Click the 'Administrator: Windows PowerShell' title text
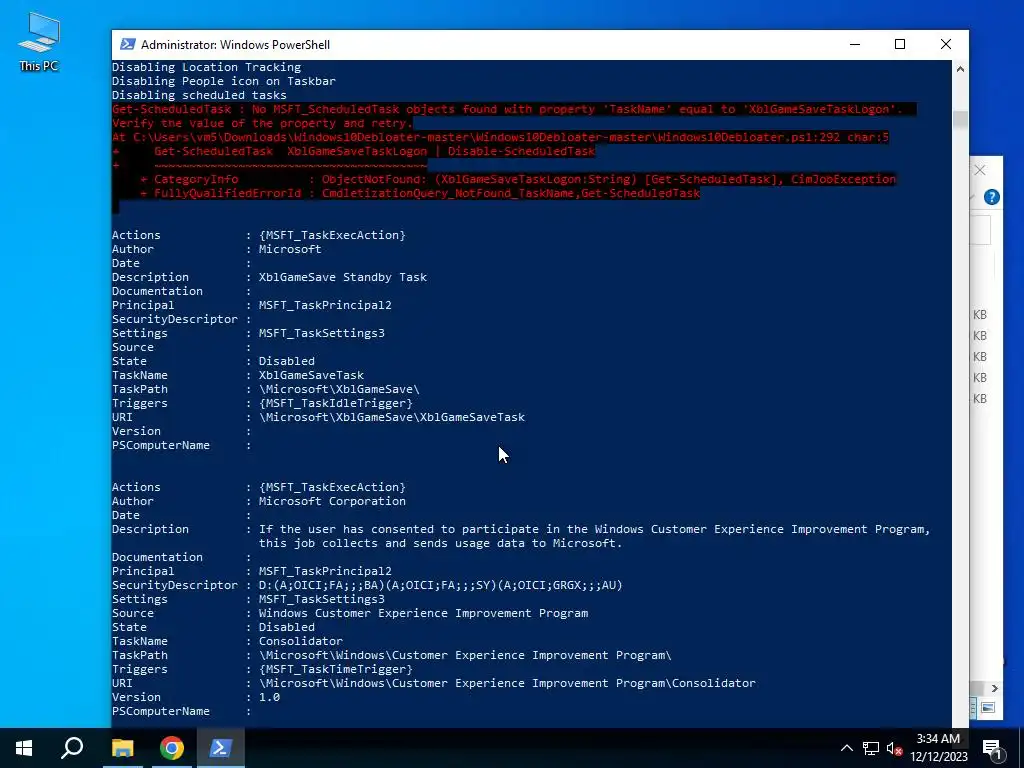Screen dimensions: 1024x768 click(x=235, y=44)
